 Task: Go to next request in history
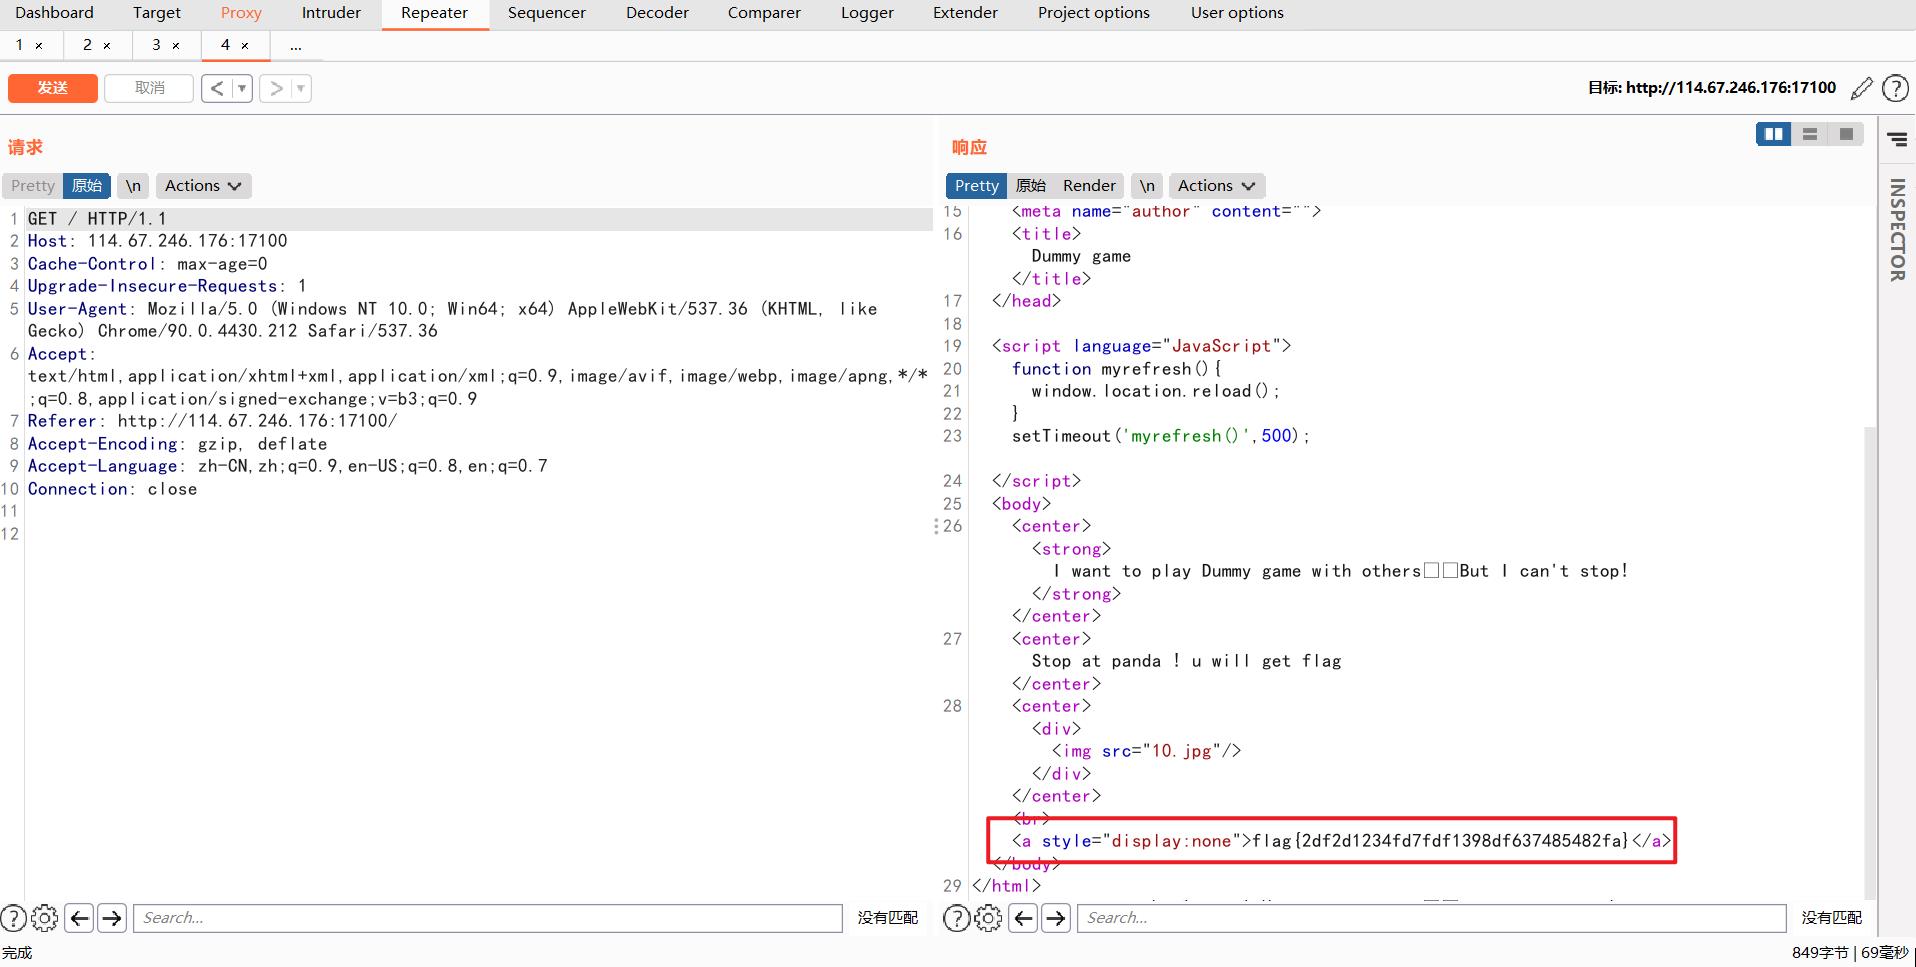(276, 88)
